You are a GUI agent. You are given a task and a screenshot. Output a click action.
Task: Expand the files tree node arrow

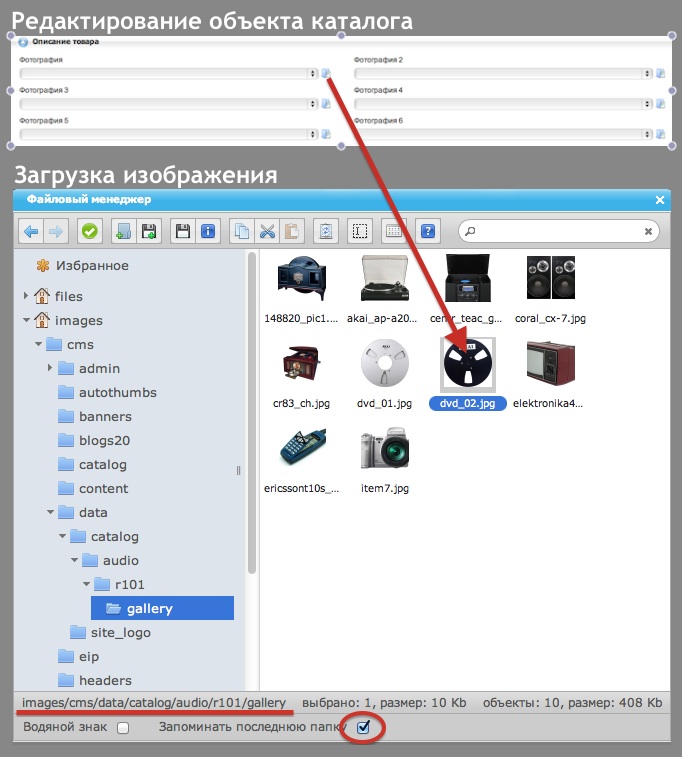tap(26, 295)
